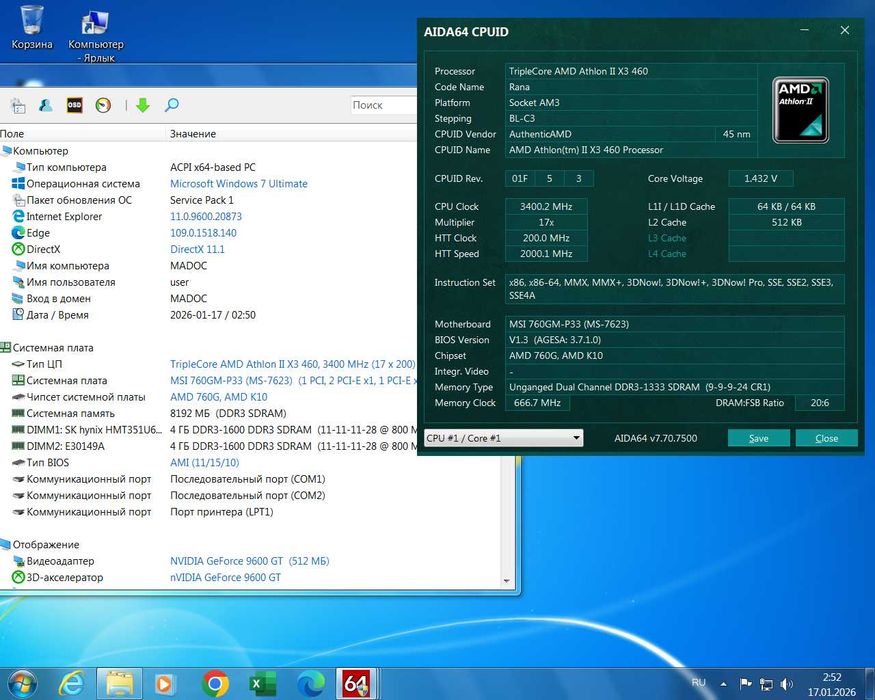Open Google Chrome from the taskbar
This screenshot has height=700, width=875.
[215, 684]
